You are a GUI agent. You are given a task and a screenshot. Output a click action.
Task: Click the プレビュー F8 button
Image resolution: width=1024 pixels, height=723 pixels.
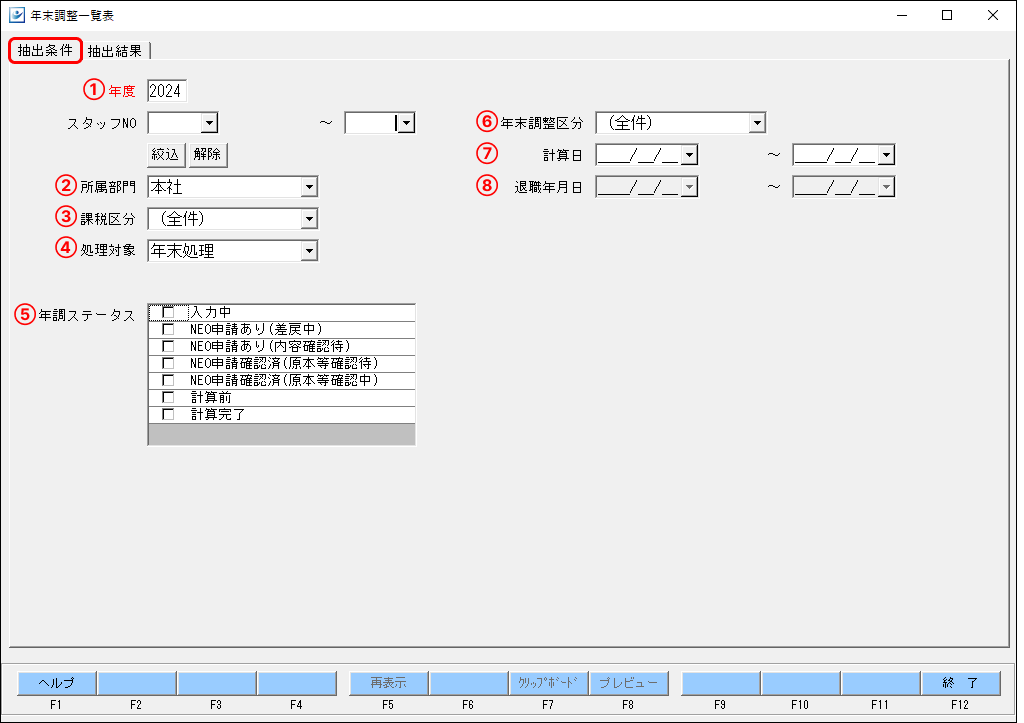point(629,683)
